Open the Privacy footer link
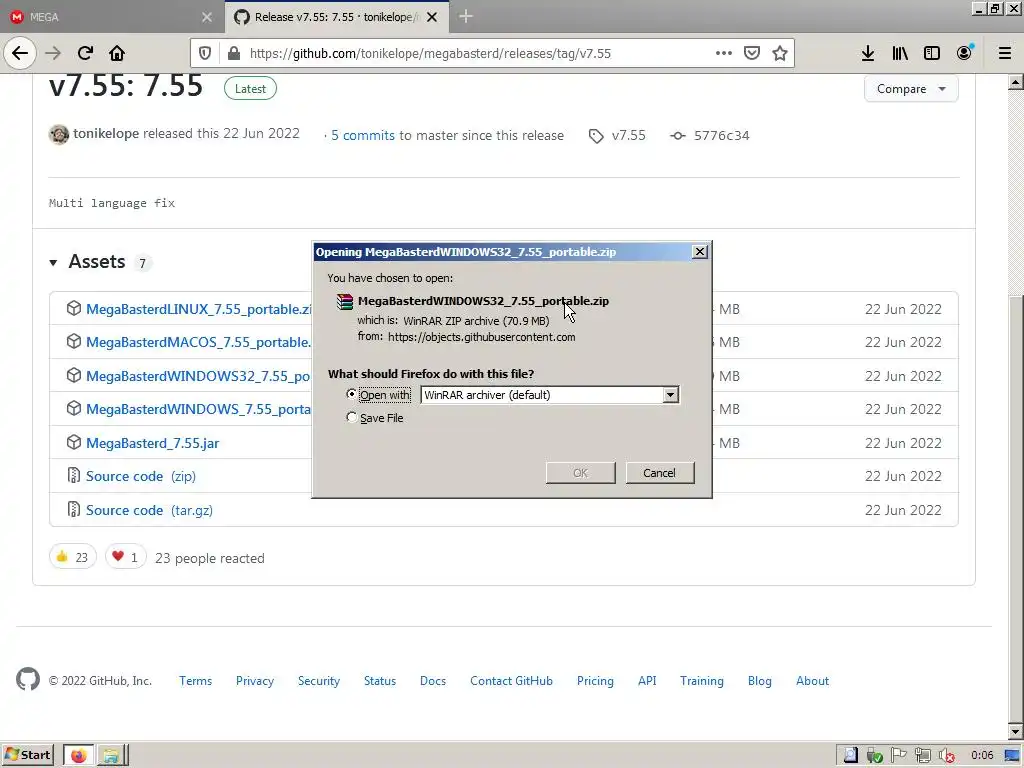The height and width of the screenshot is (768, 1024). click(255, 680)
